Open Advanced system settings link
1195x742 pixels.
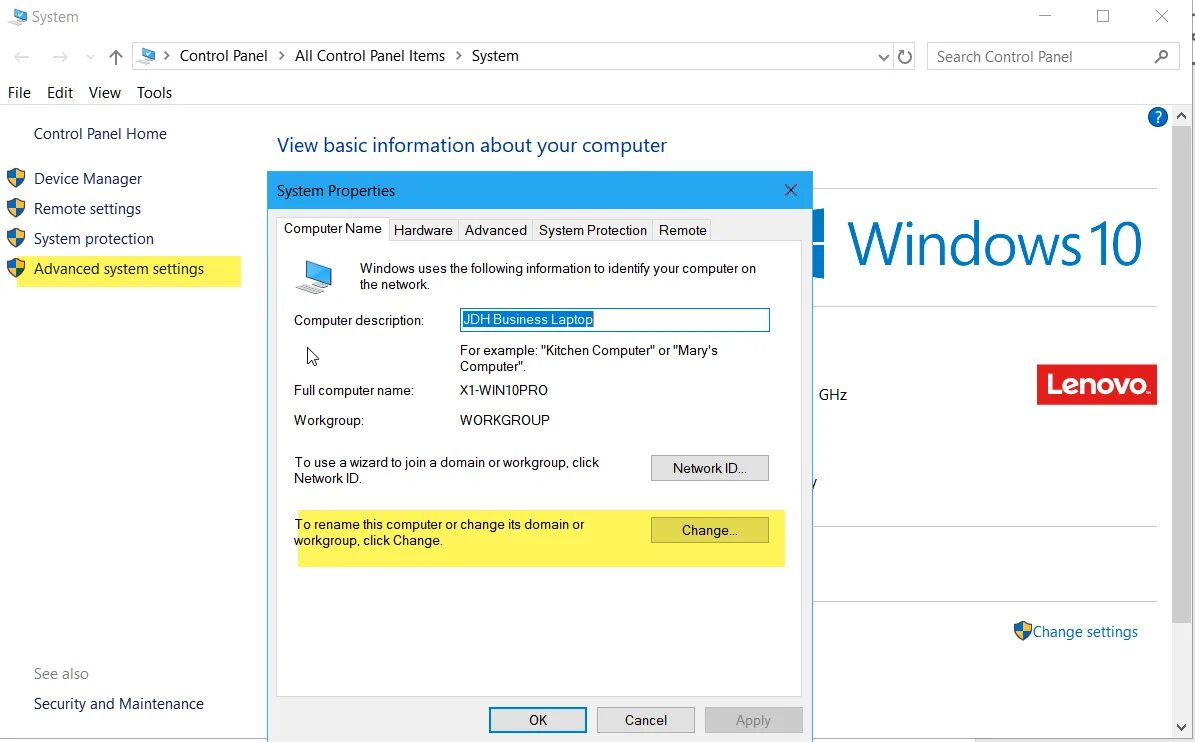(x=119, y=268)
